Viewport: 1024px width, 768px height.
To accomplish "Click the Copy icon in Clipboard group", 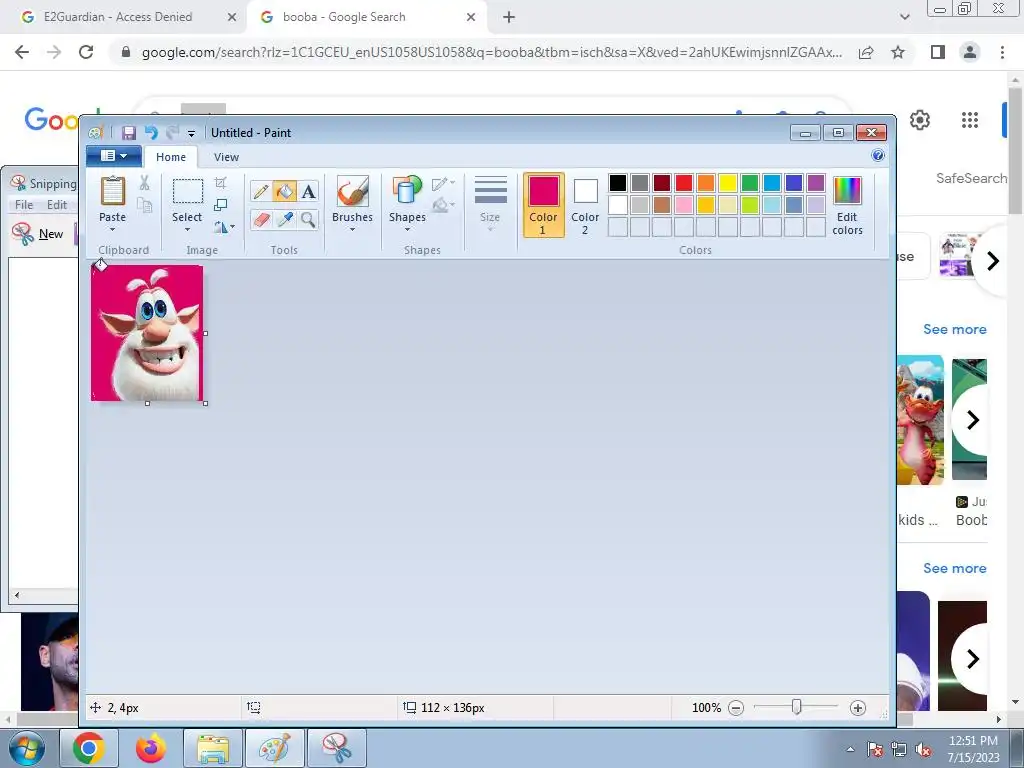I will click(x=144, y=206).
